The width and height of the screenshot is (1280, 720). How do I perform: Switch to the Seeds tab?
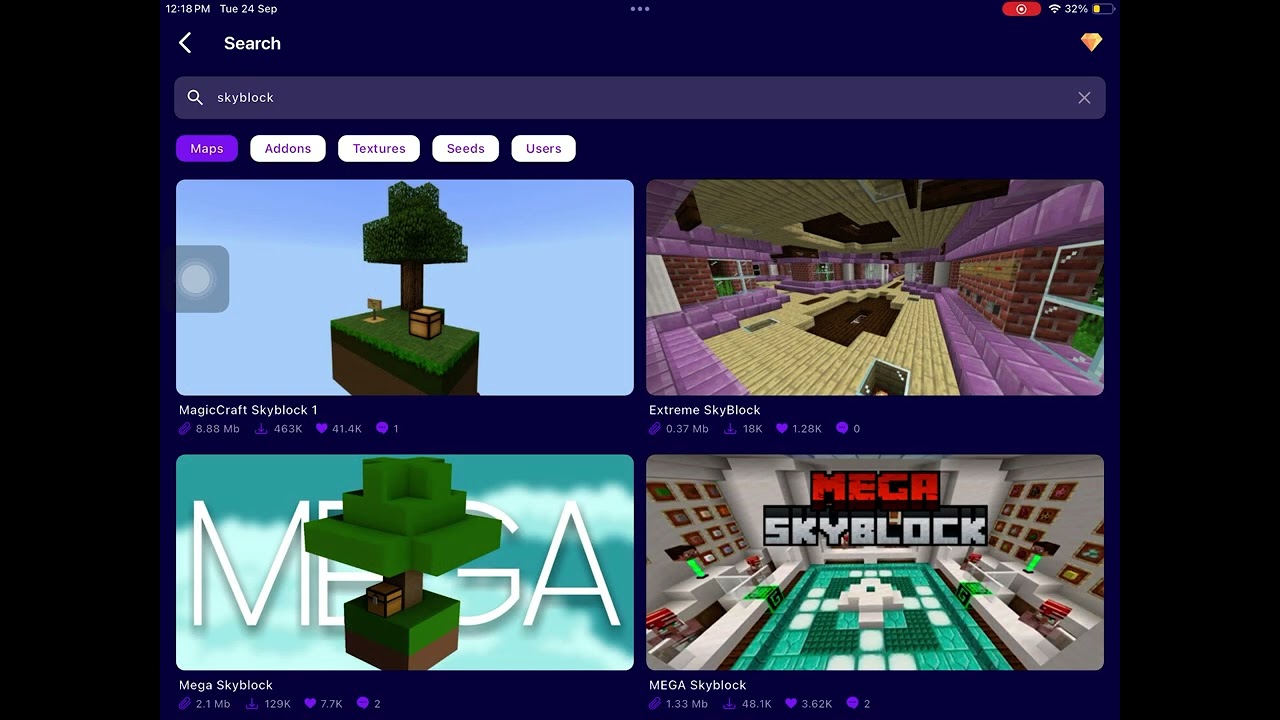click(x=466, y=148)
